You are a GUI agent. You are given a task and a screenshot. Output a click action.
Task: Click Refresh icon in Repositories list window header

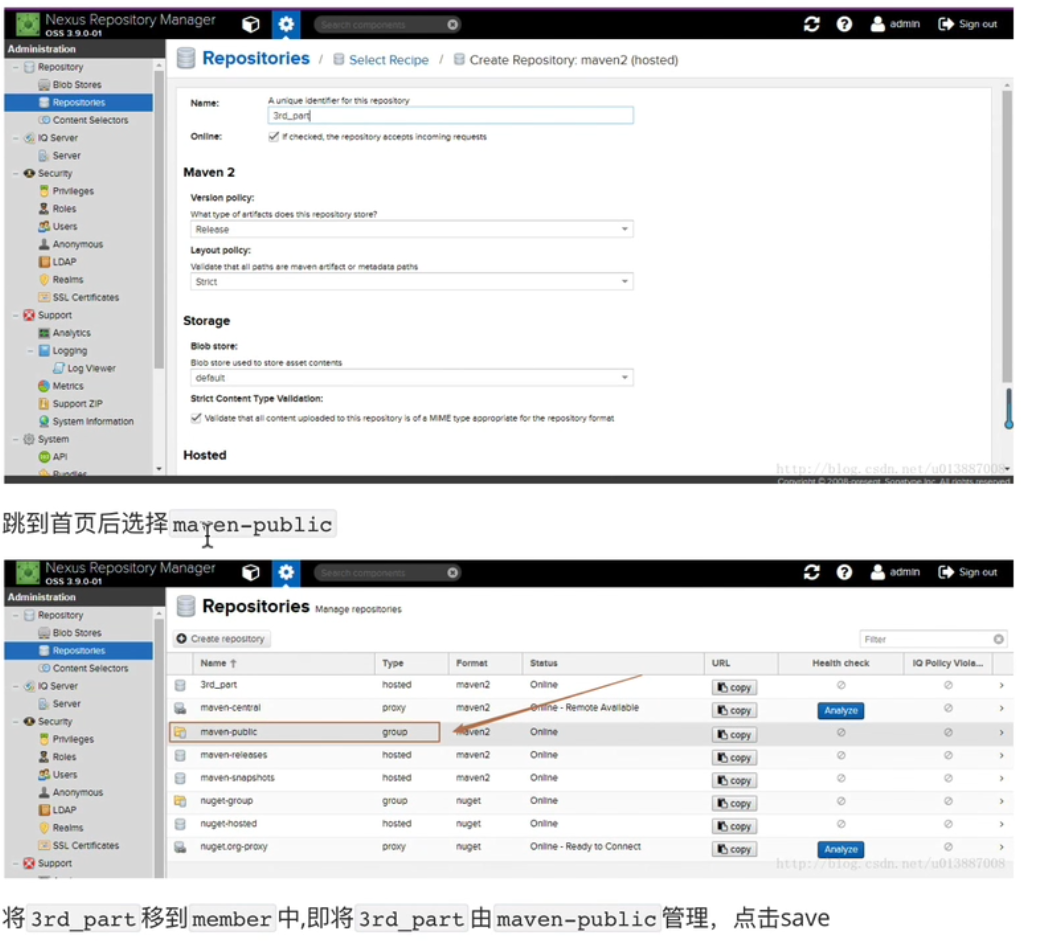pyautogui.click(x=812, y=573)
